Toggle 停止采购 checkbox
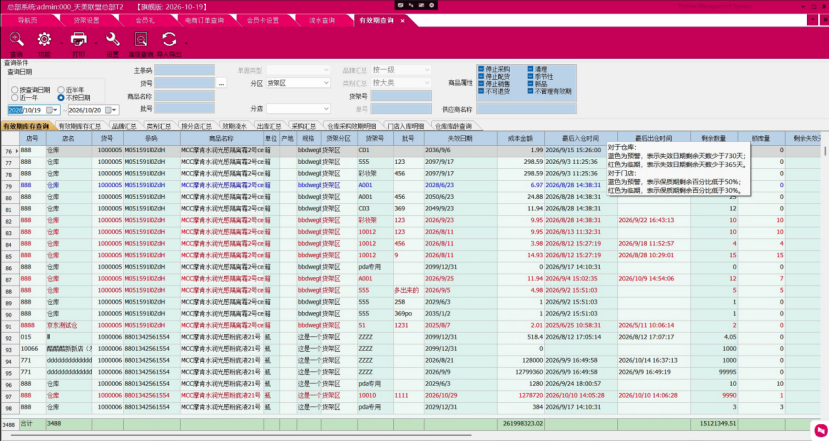This screenshot has width=829, height=441. click(481, 69)
